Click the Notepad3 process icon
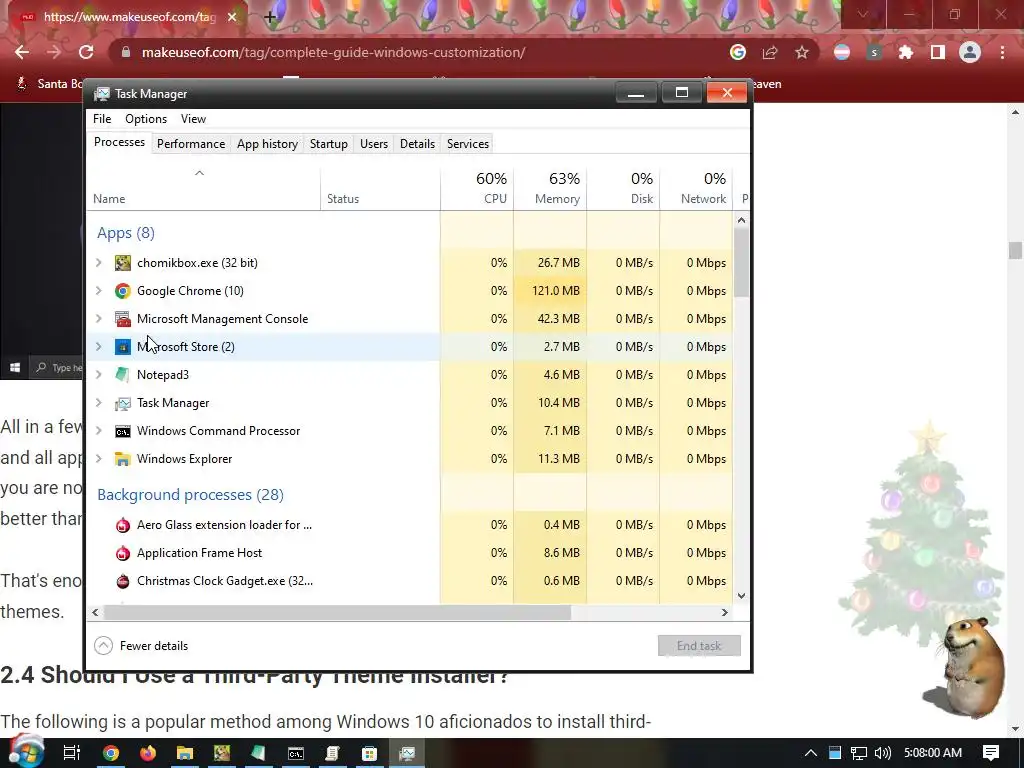 123,375
